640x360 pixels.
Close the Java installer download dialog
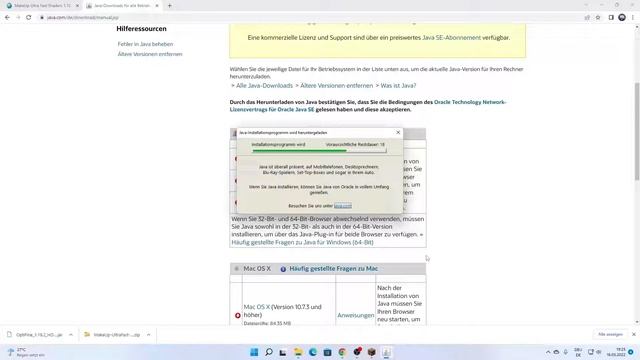(x=398, y=132)
